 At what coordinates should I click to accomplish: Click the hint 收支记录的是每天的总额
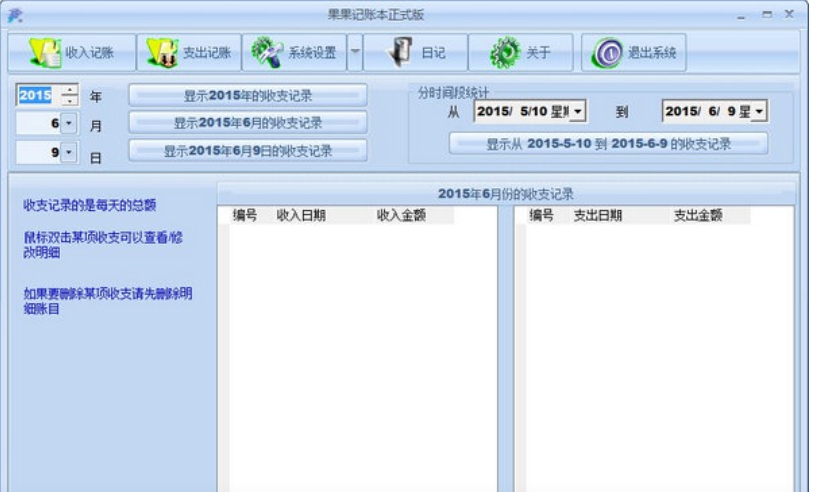90,205
